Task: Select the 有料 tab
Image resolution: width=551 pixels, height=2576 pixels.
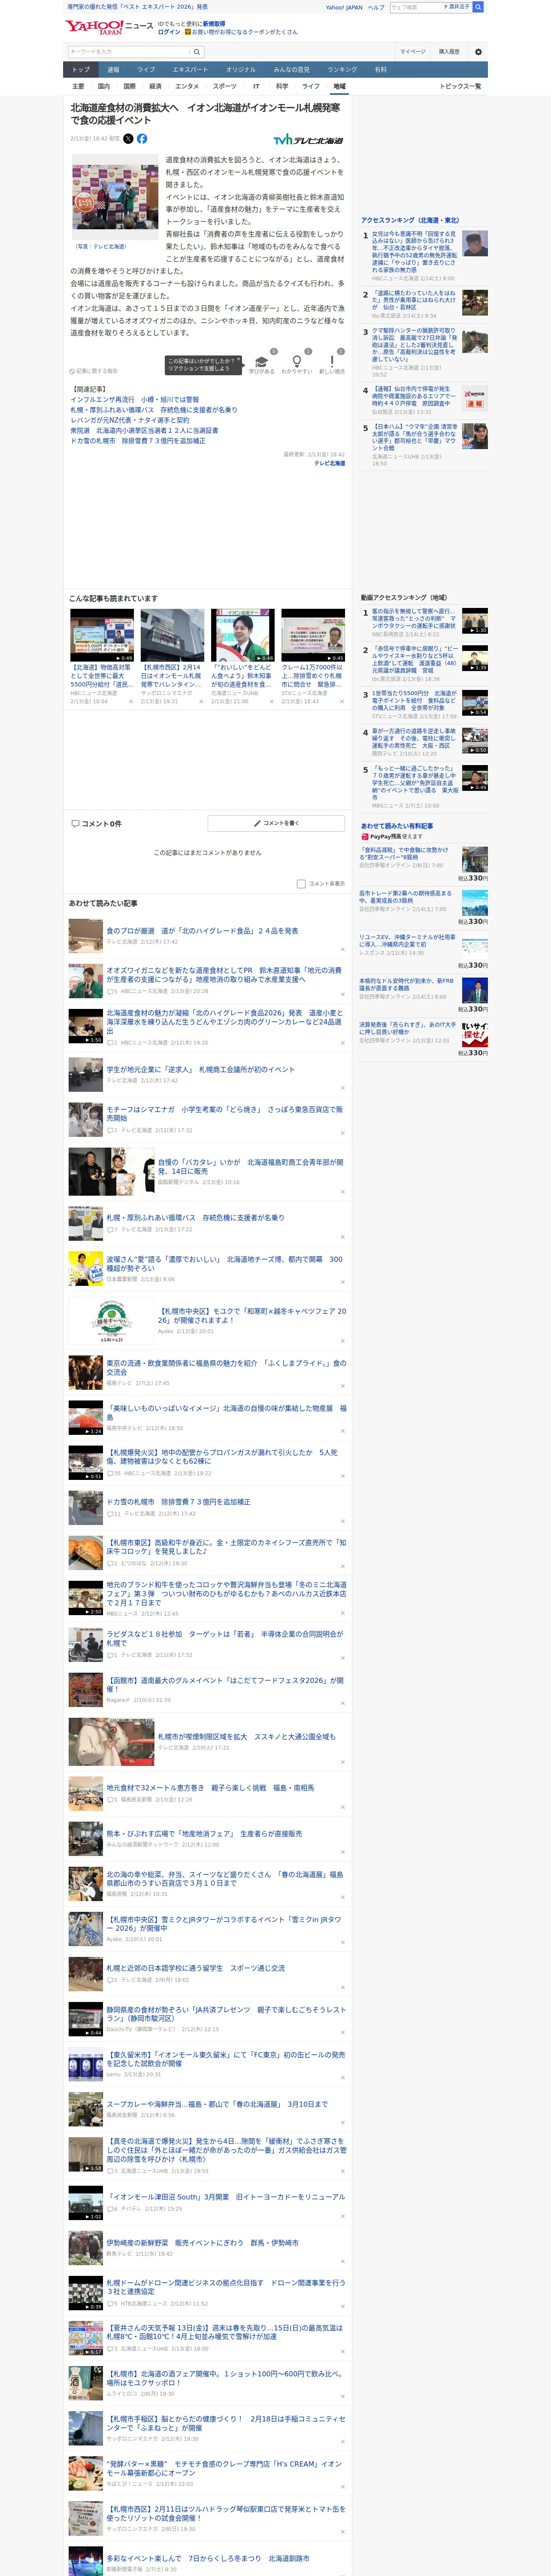Action: [x=380, y=70]
